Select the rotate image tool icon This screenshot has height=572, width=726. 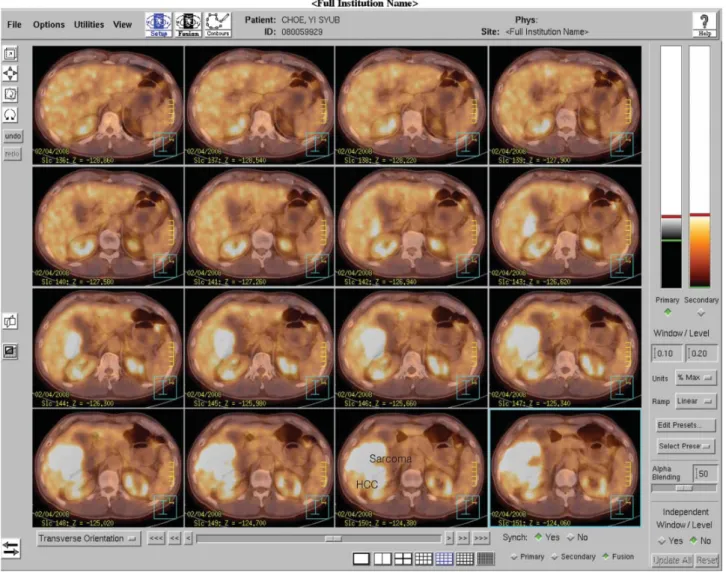(10, 94)
